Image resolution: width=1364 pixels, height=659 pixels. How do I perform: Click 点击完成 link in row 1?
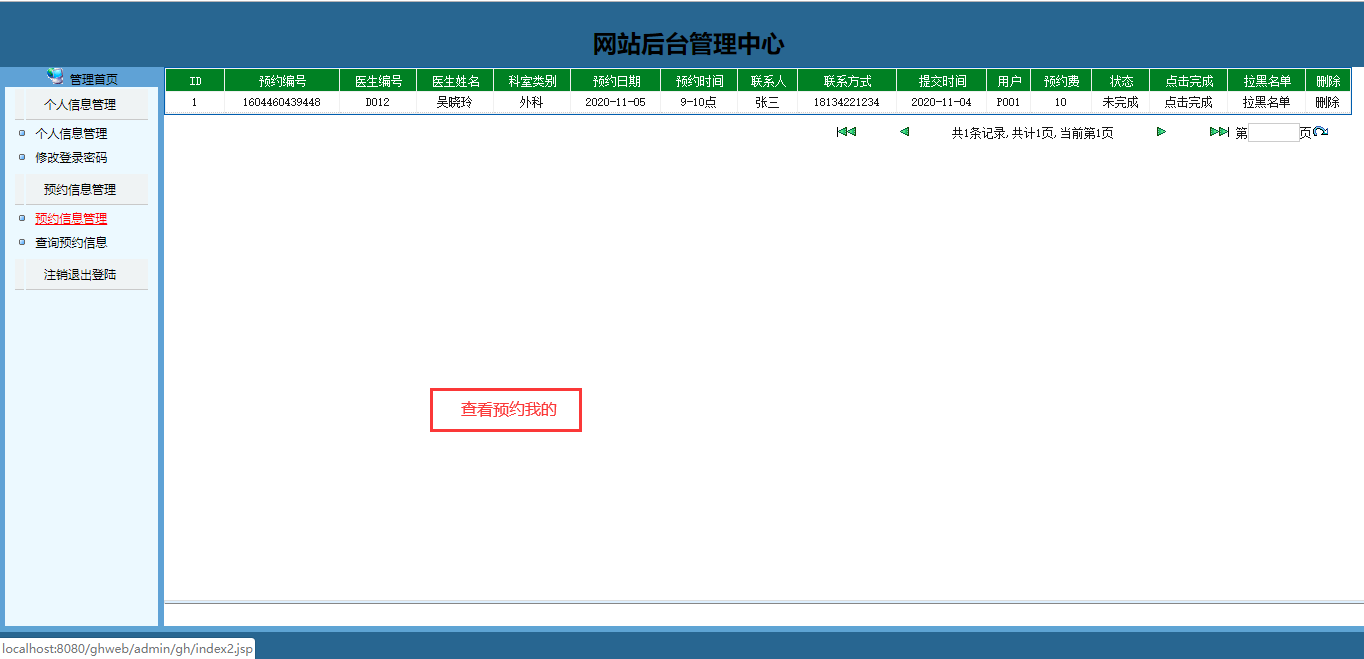pos(1188,102)
